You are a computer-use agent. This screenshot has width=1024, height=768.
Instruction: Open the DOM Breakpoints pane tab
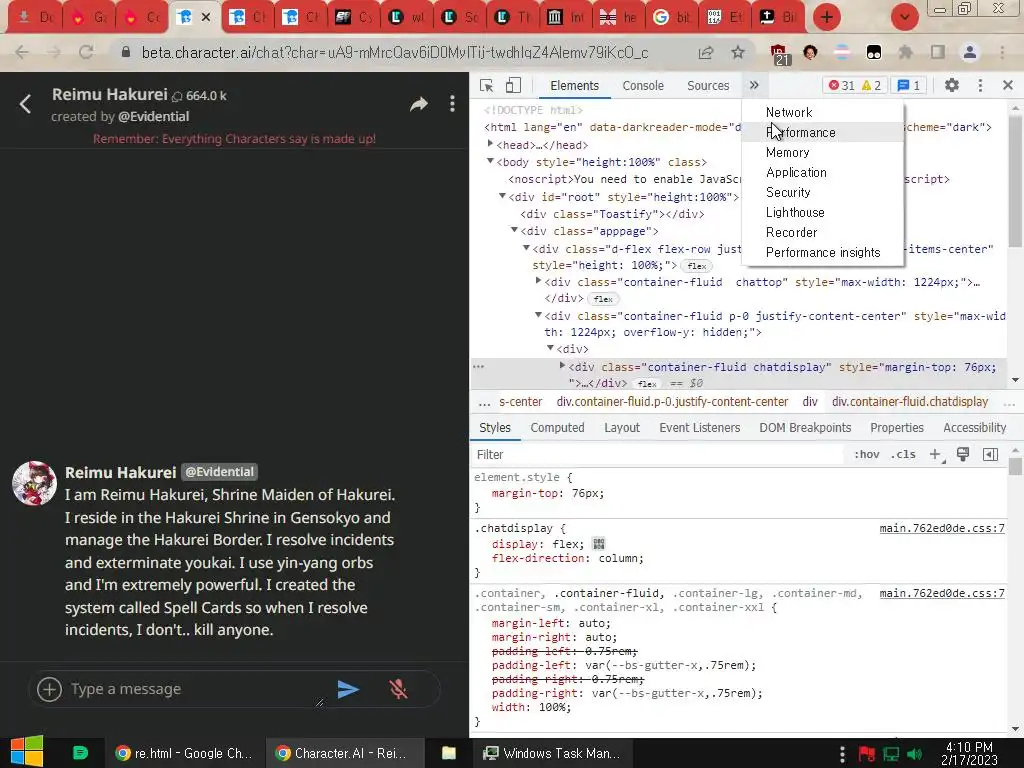(805, 427)
